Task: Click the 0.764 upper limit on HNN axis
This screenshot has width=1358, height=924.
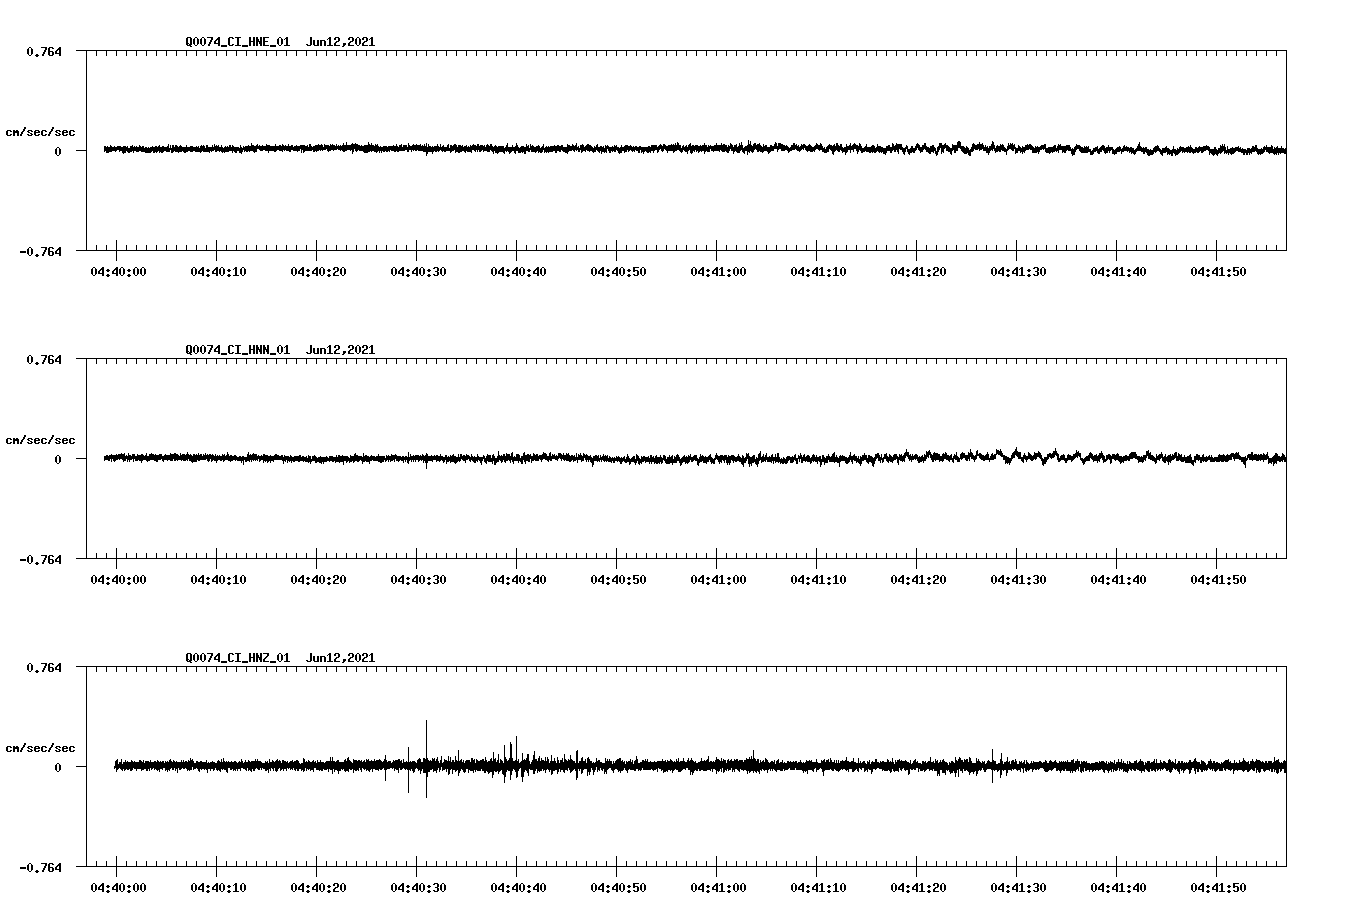Action: click(44, 359)
